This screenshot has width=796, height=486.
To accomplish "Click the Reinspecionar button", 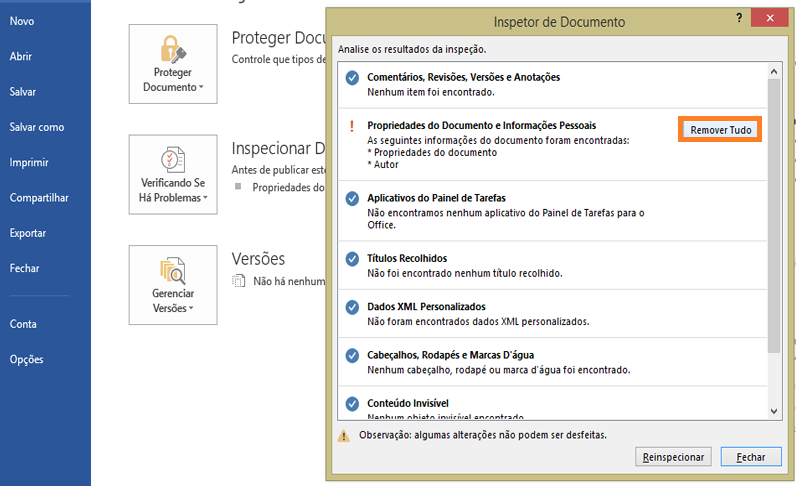I will pyautogui.click(x=673, y=457).
